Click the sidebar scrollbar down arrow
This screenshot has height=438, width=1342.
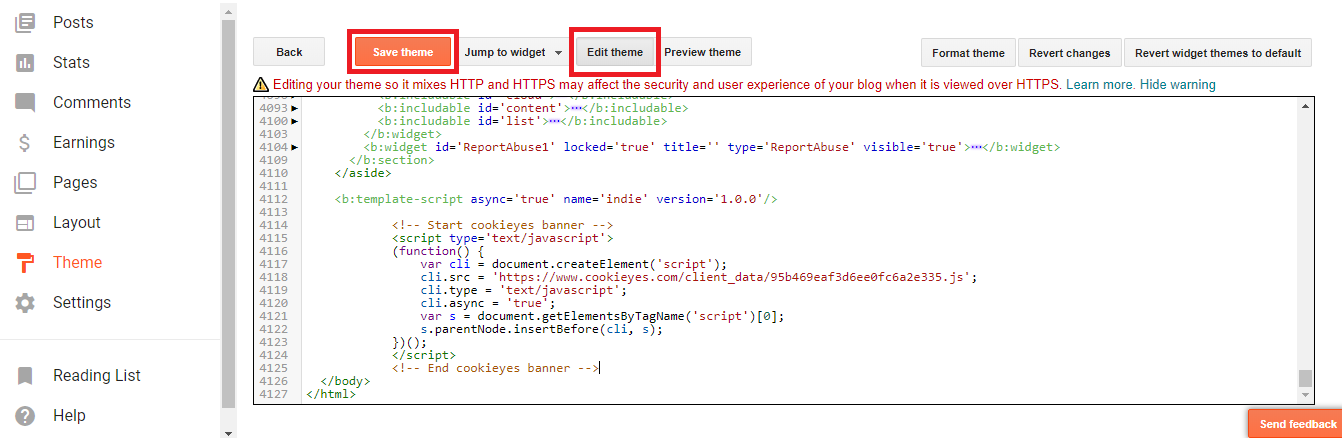point(228,432)
